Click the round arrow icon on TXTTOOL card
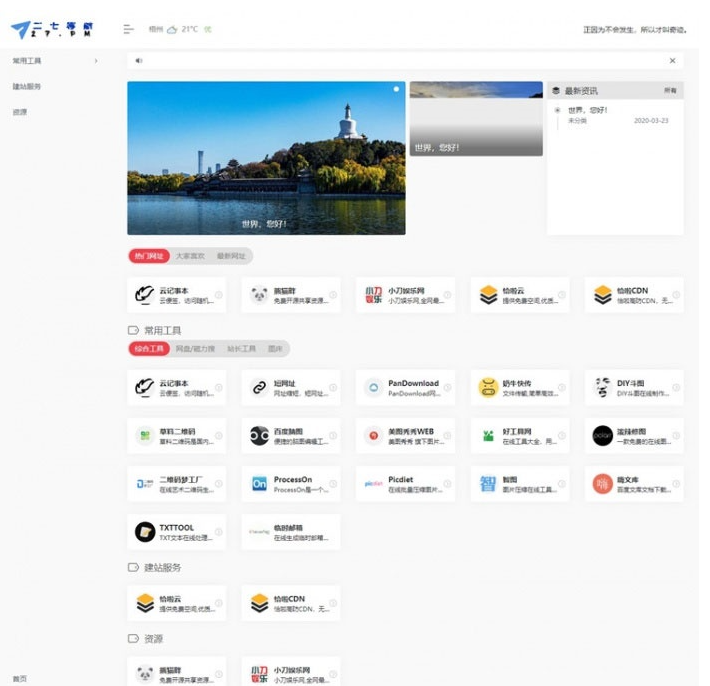The height and width of the screenshot is (686, 710). coord(218,532)
